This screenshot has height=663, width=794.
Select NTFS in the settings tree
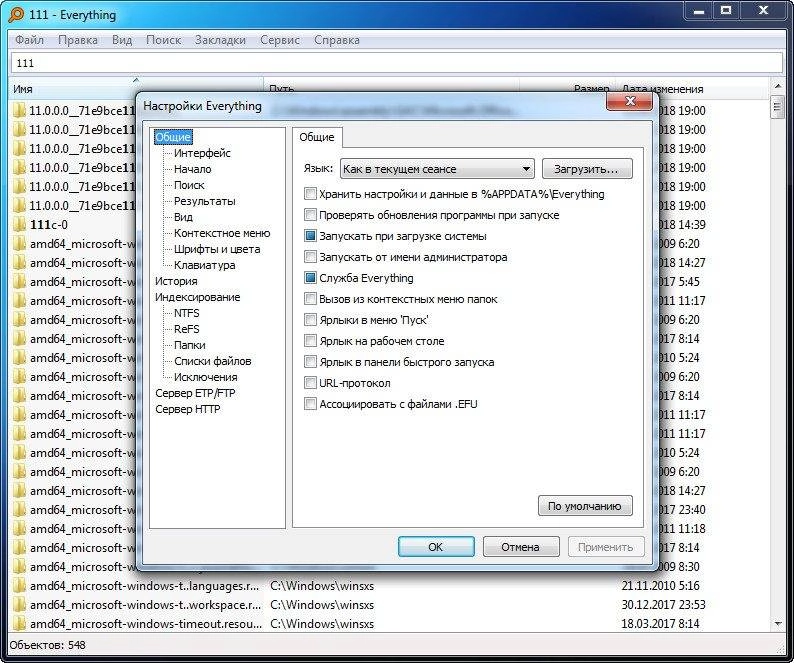click(186, 313)
